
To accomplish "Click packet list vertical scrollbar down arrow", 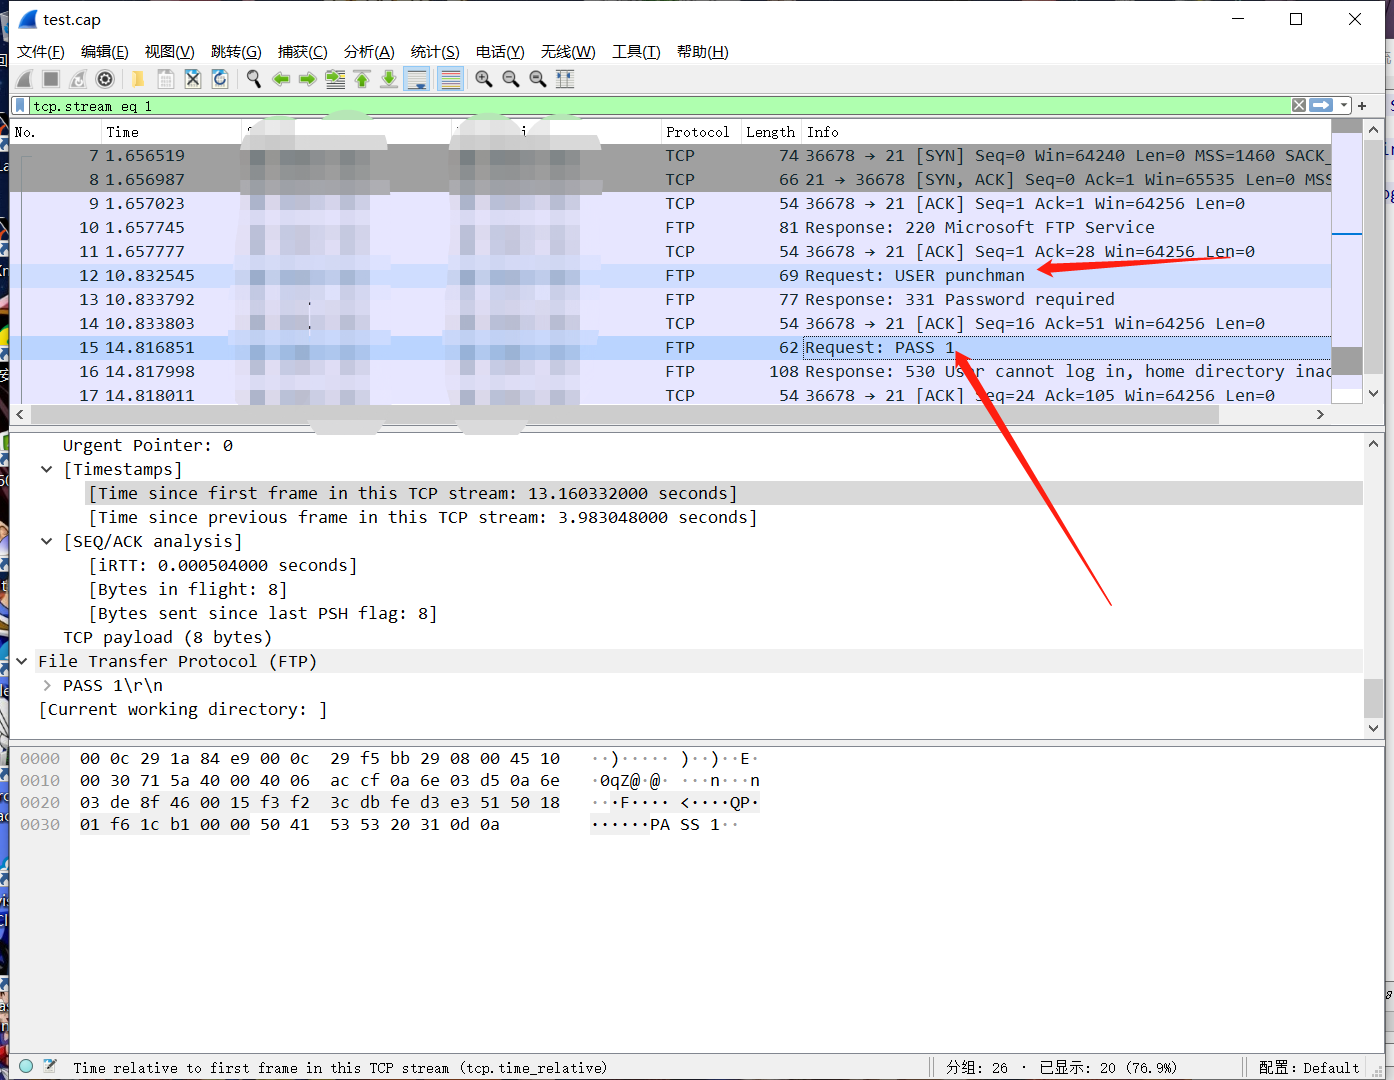I will (x=1373, y=393).
